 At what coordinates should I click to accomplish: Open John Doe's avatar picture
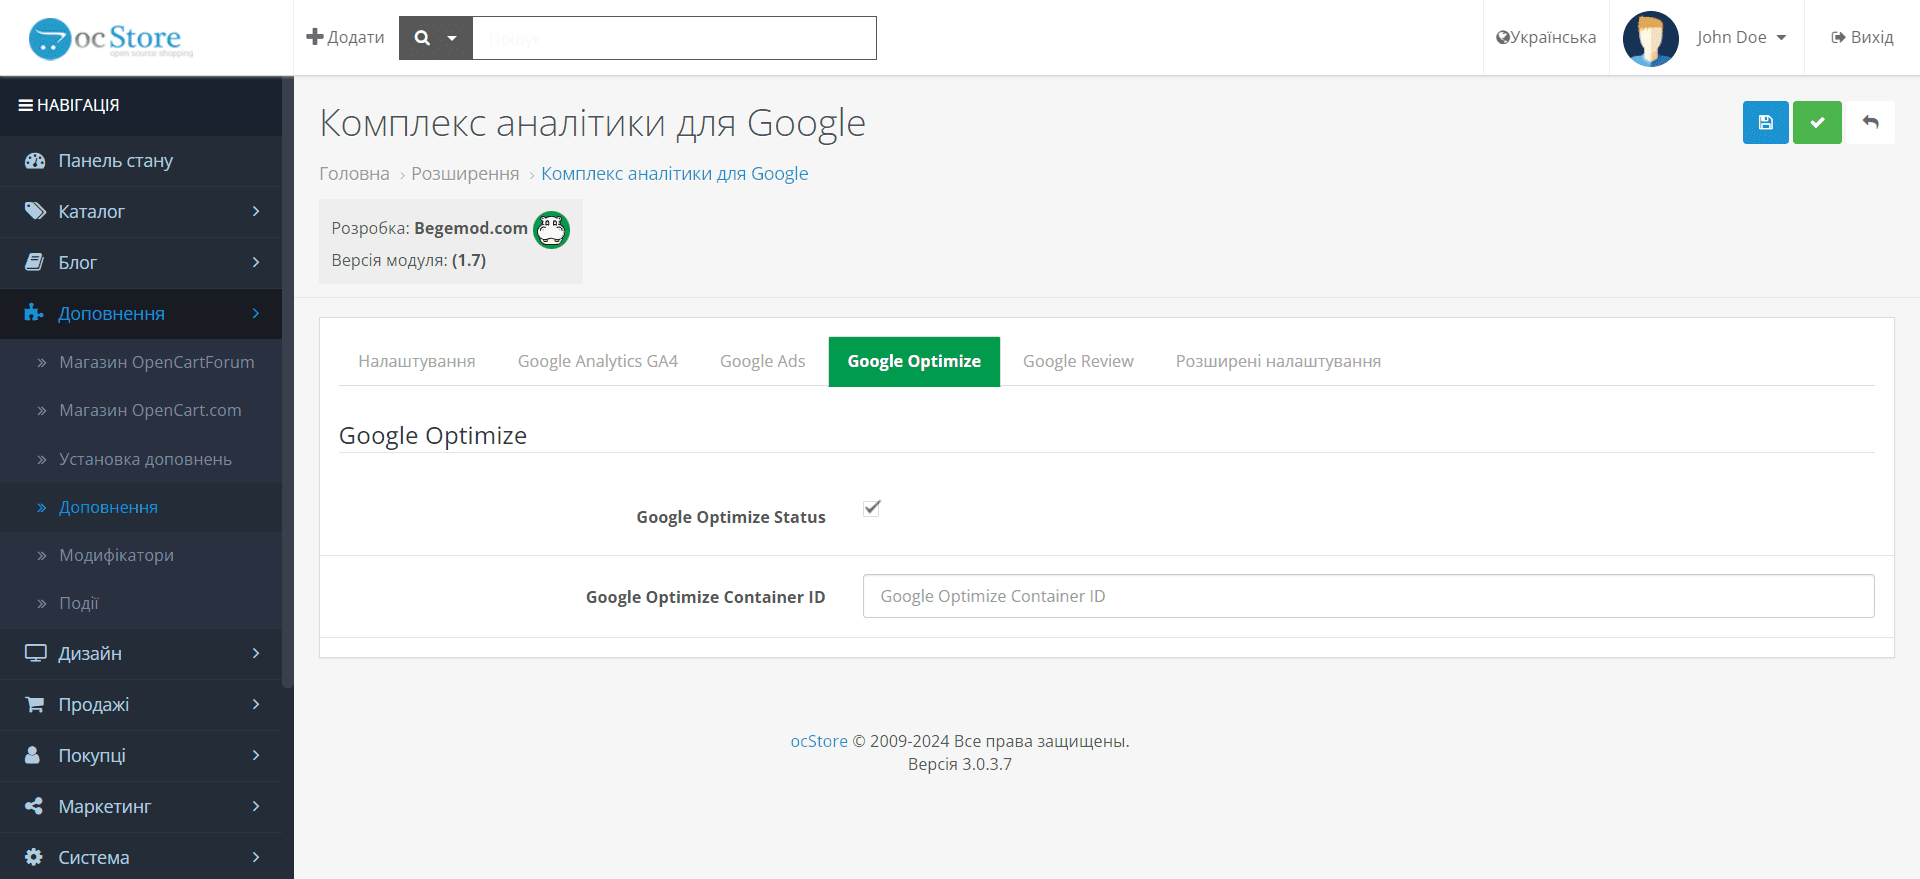[1650, 38]
